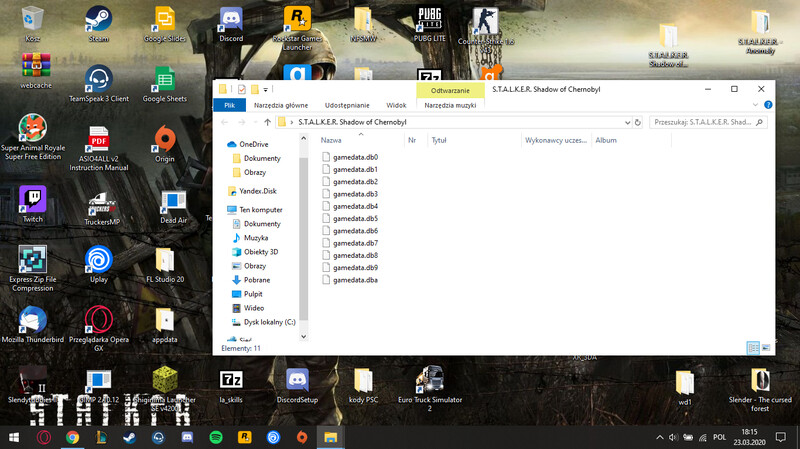Viewport: 800px width, 449px height.
Task: Open Euro Truck Simulator 2 shortcut
Action: pos(429,385)
